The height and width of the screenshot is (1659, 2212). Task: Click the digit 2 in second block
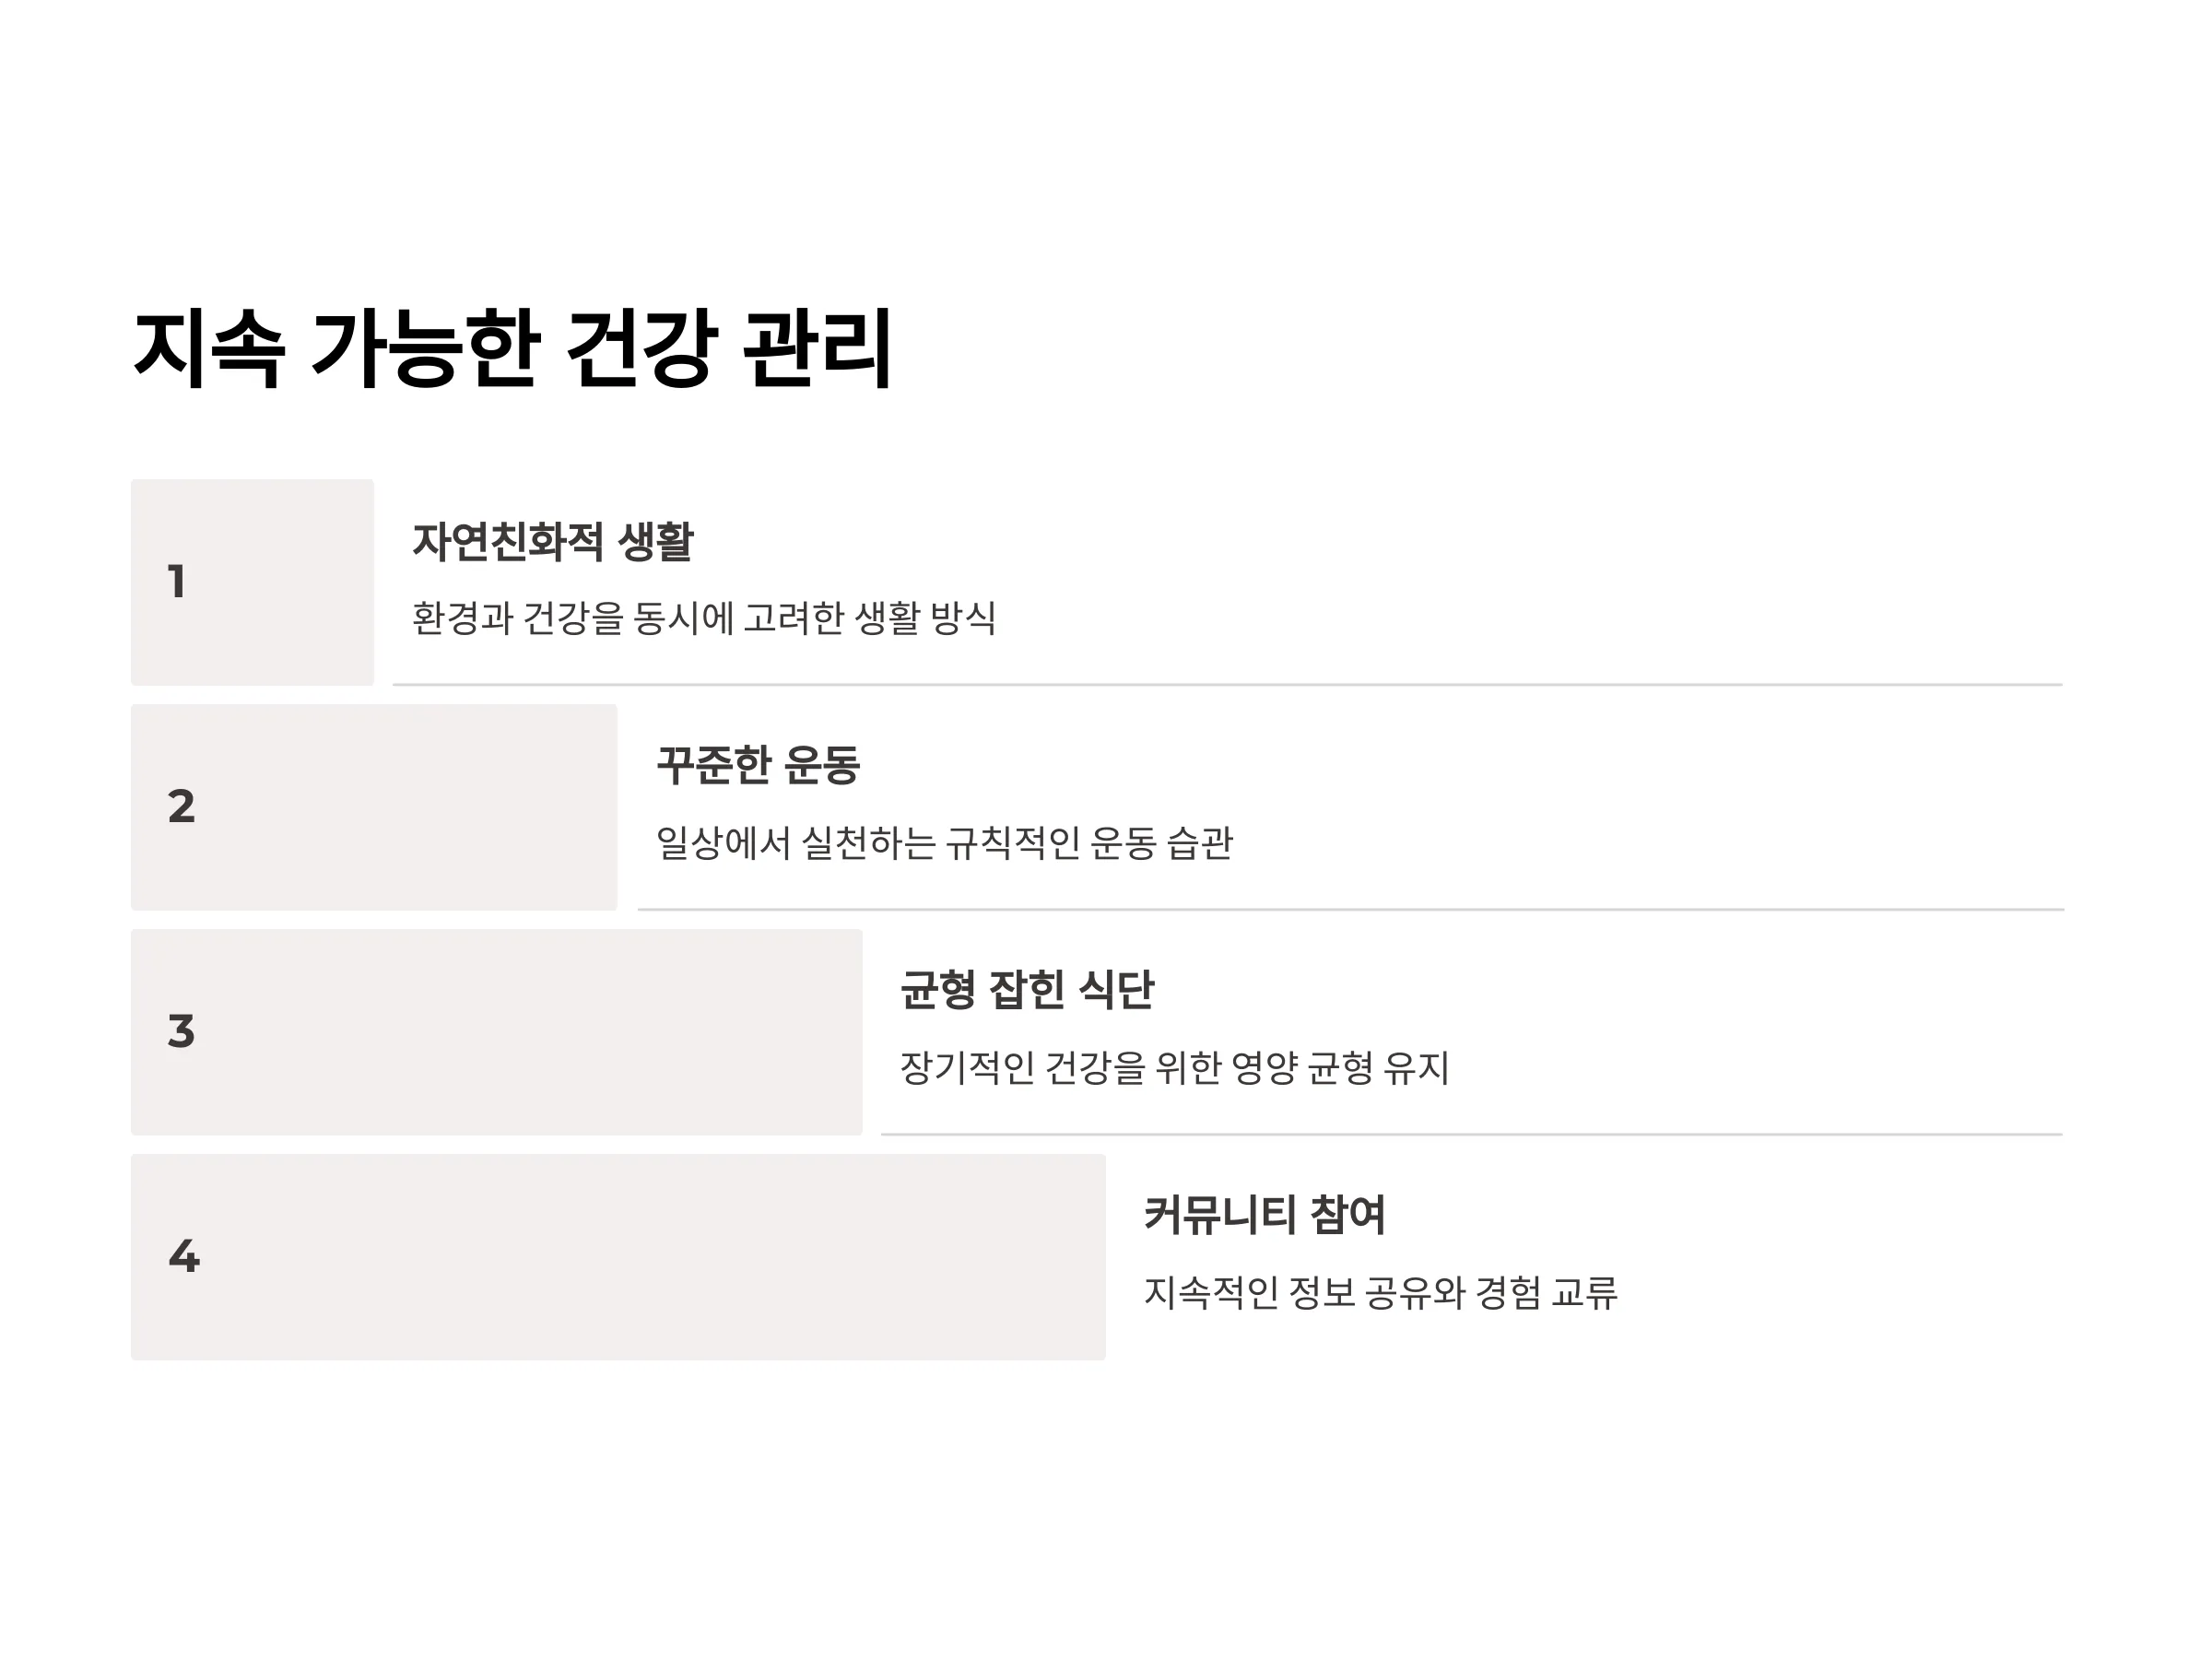[x=181, y=807]
